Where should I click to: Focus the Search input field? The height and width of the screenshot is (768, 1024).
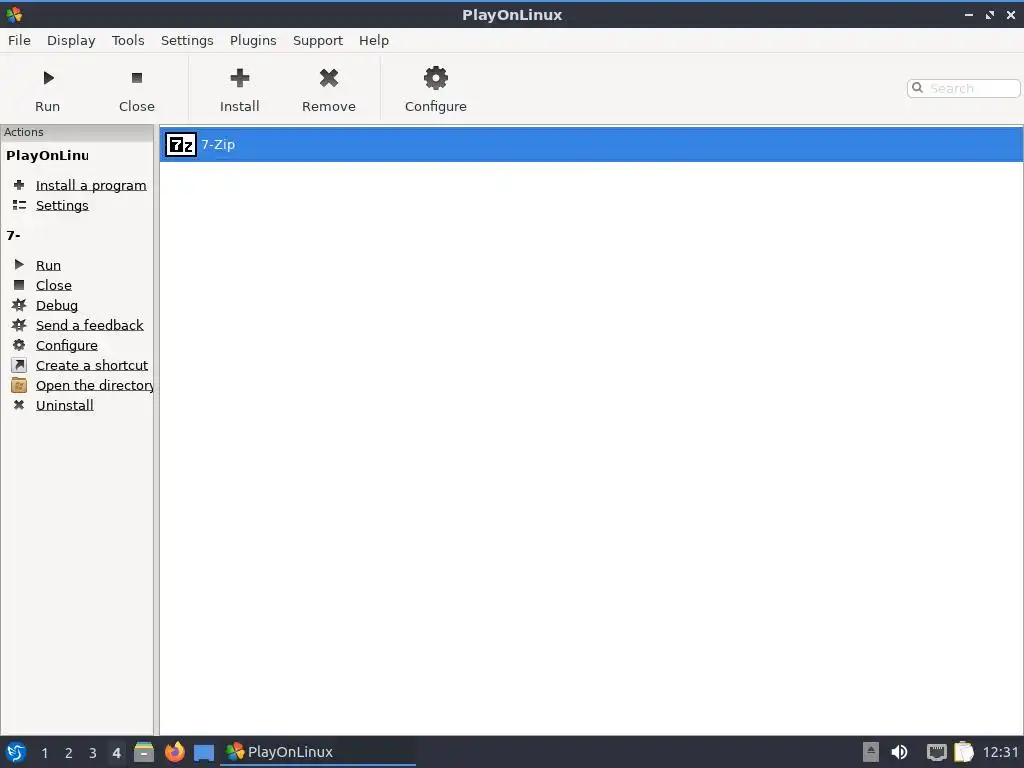[x=963, y=88]
